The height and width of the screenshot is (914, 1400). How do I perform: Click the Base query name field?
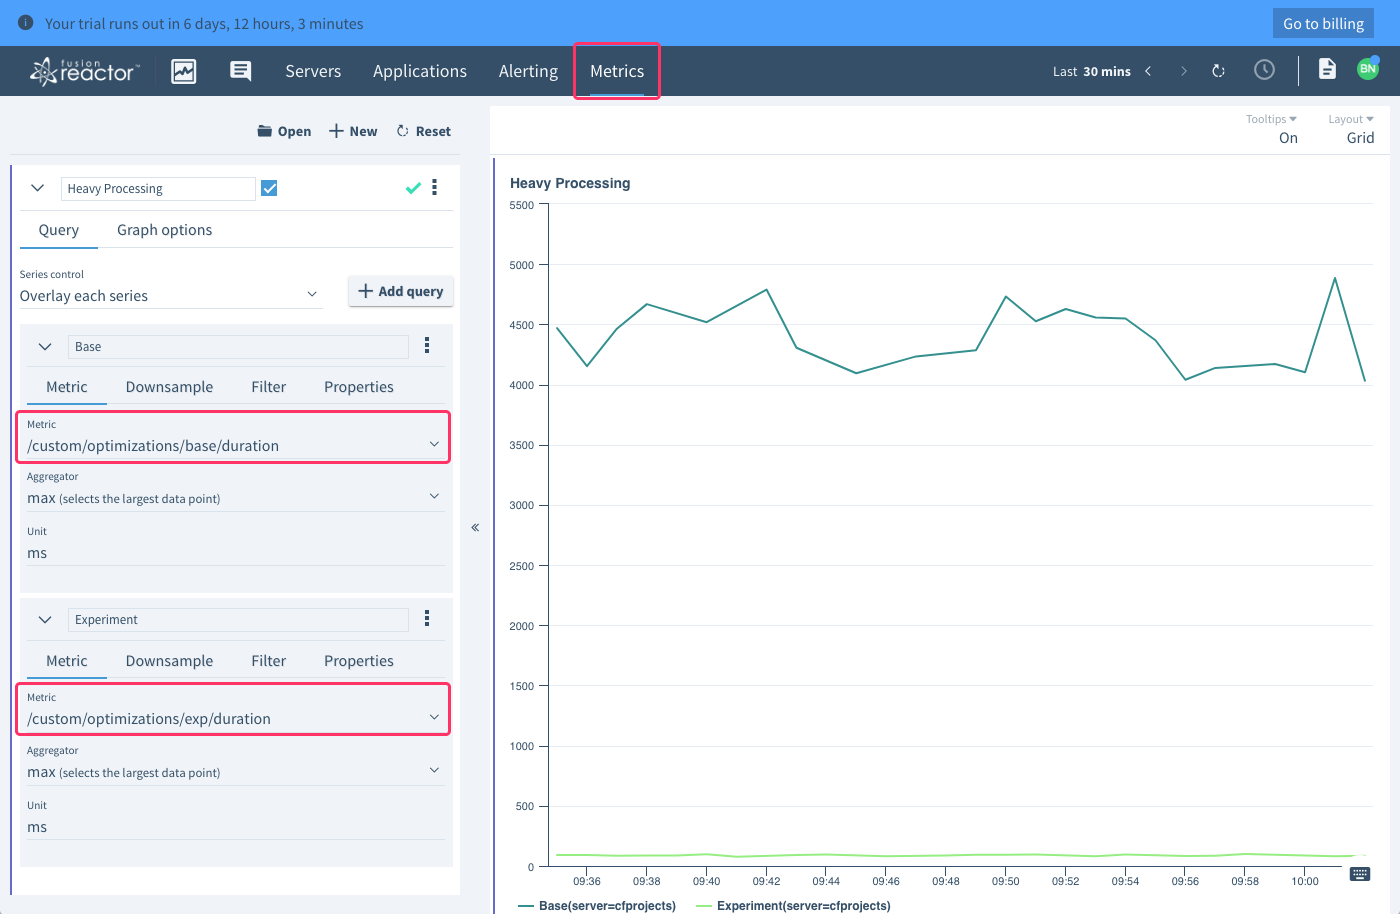click(x=238, y=347)
